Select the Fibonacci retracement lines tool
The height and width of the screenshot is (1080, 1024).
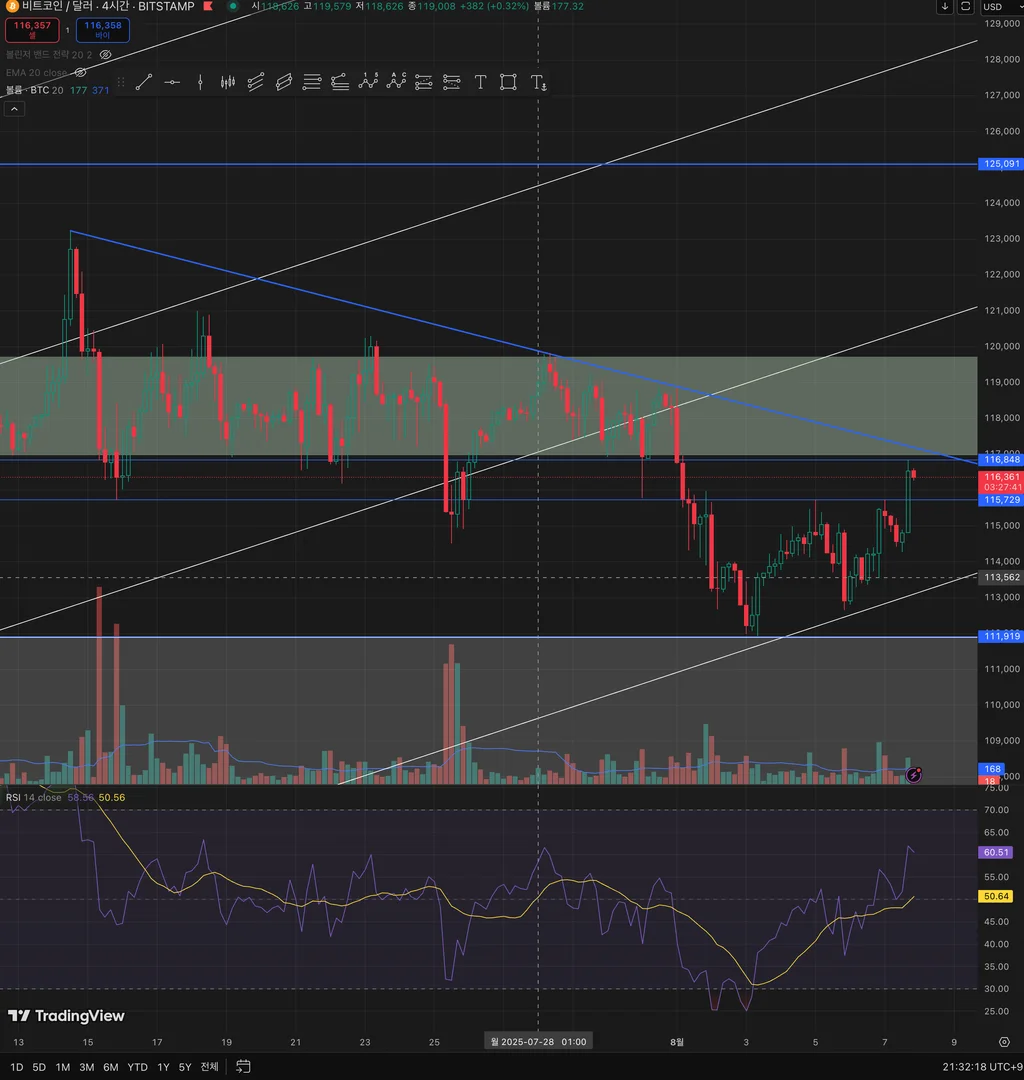pos(312,83)
